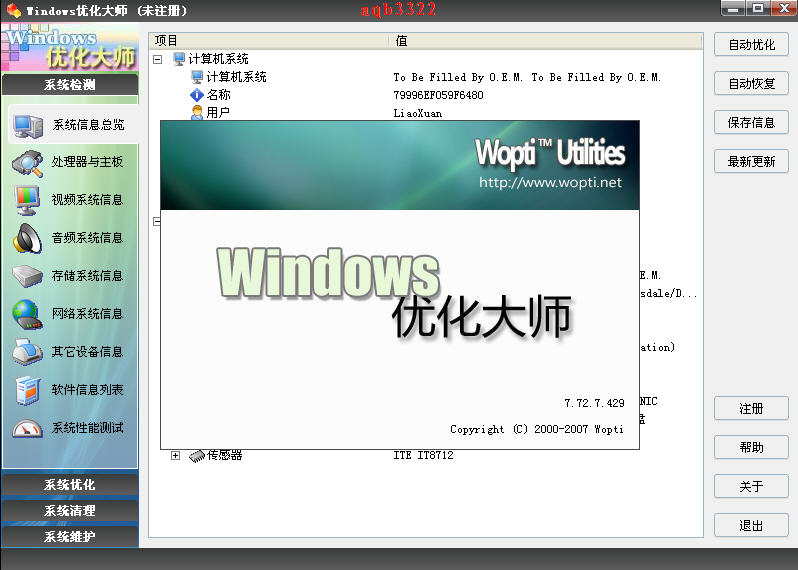Click the 网络系统信息 globe icon

pyautogui.click(x=27, y=314)
